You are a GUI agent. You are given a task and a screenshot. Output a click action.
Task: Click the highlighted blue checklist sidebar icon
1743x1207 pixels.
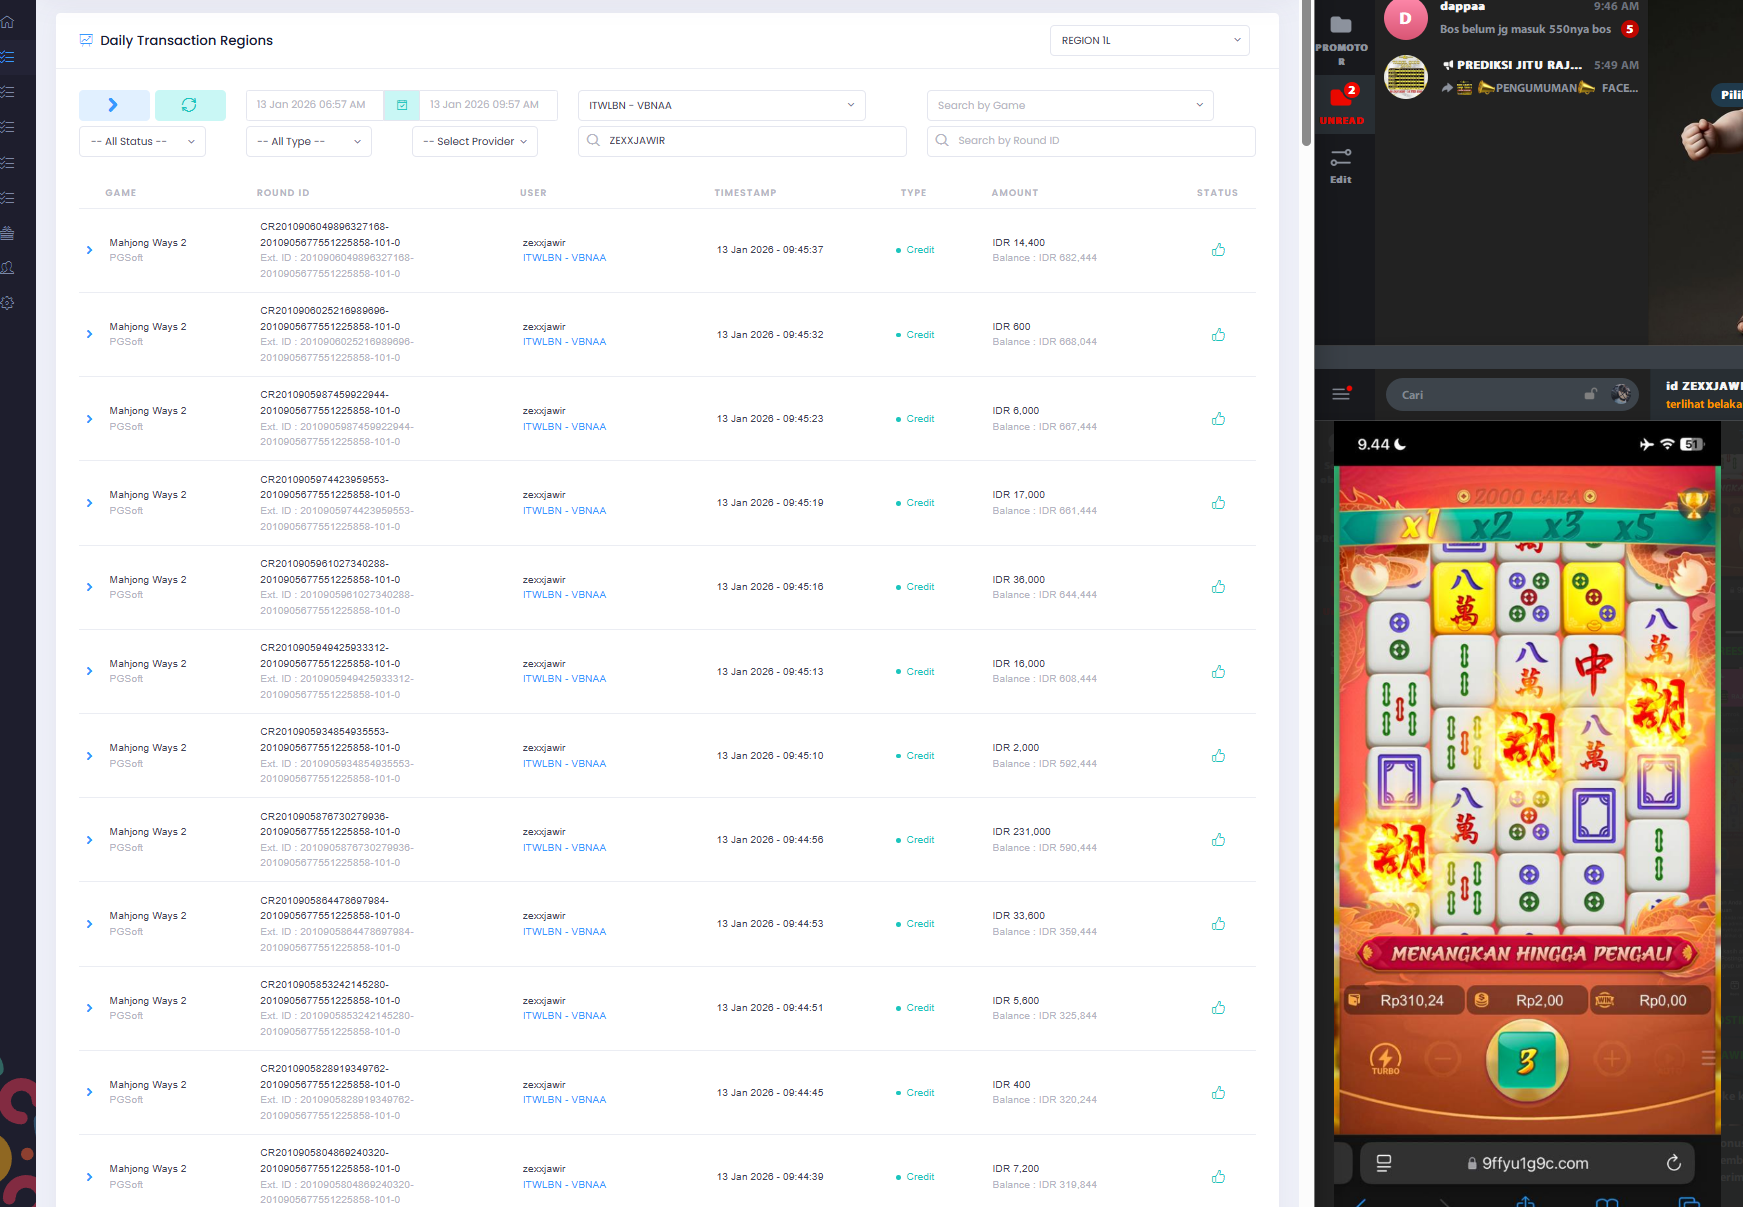tap(8, 57)
